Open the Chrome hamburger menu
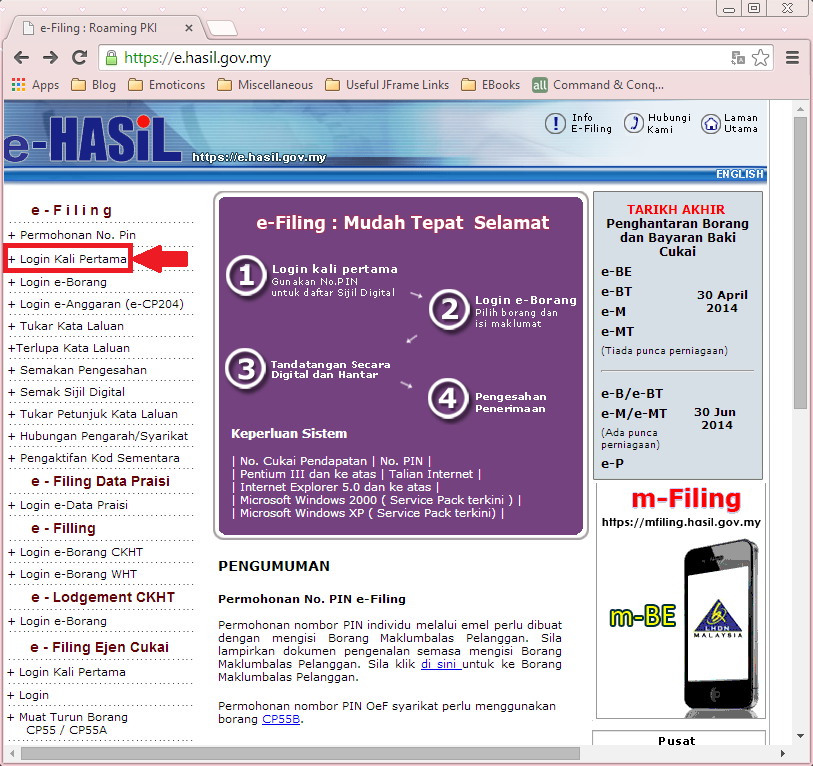This screenshot has width=813, height=766. pyautogui.click(x=792, y=58)
